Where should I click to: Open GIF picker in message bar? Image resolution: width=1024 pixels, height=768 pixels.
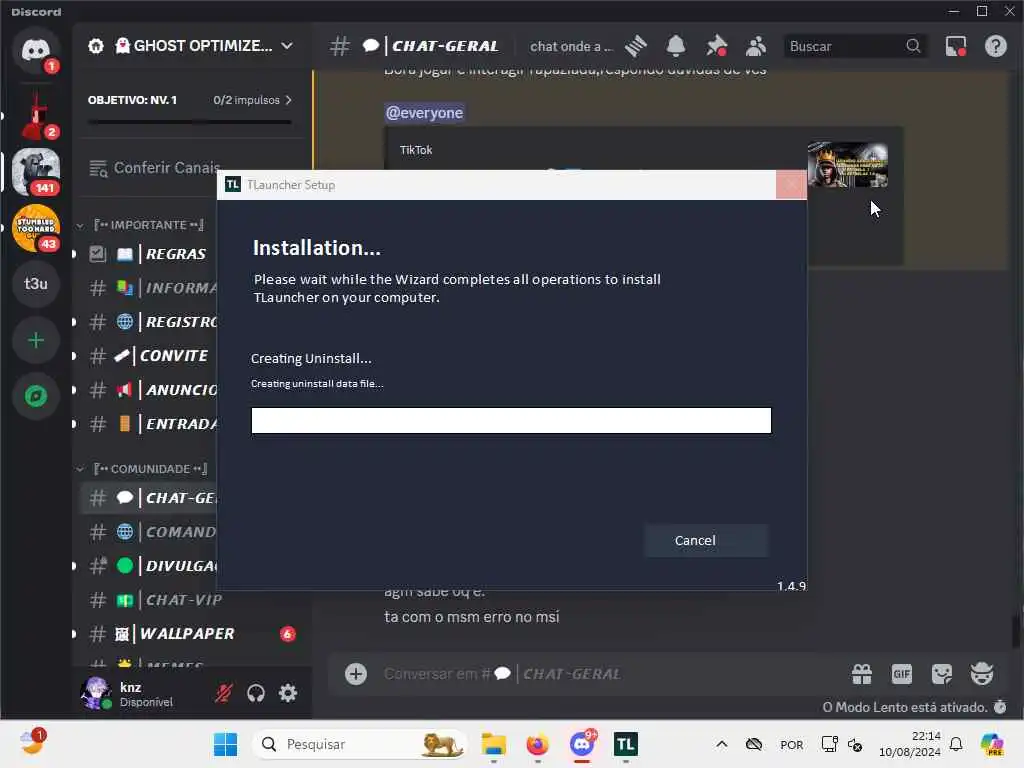pyautogui.click(x=902, y=674)
